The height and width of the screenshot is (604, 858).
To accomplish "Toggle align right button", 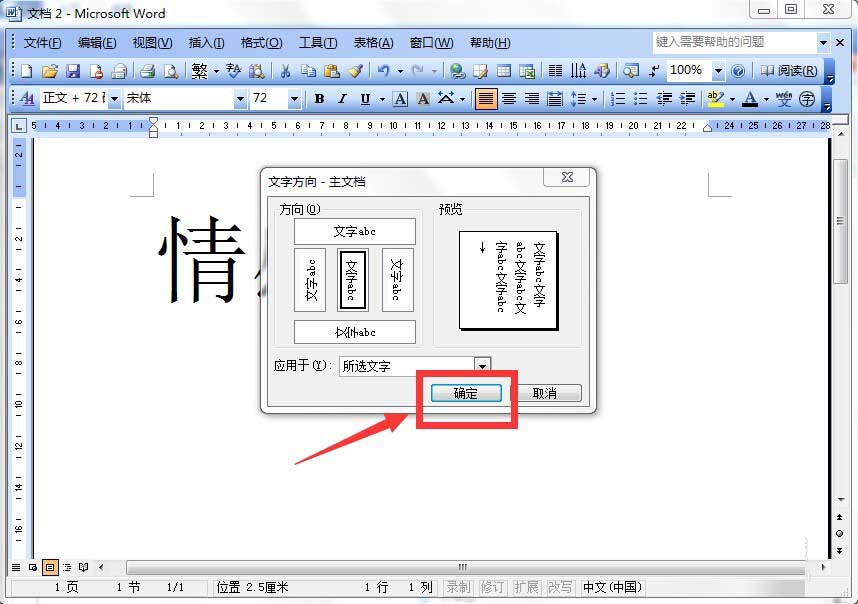I will click(x=532, y=98).
